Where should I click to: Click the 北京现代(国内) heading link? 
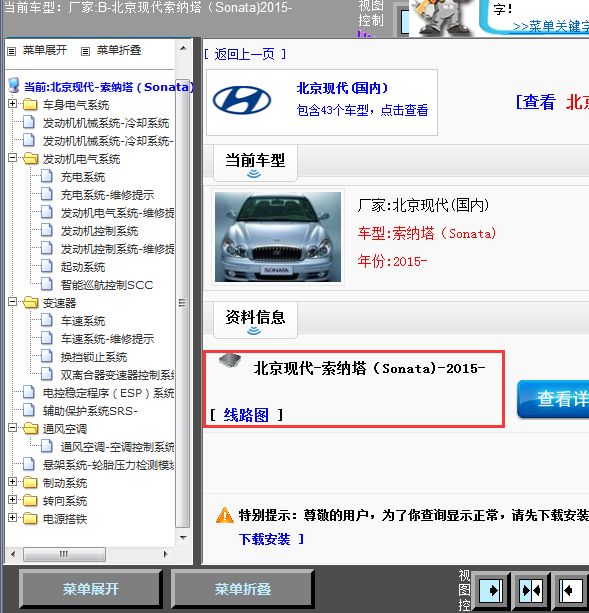(342, 88)
